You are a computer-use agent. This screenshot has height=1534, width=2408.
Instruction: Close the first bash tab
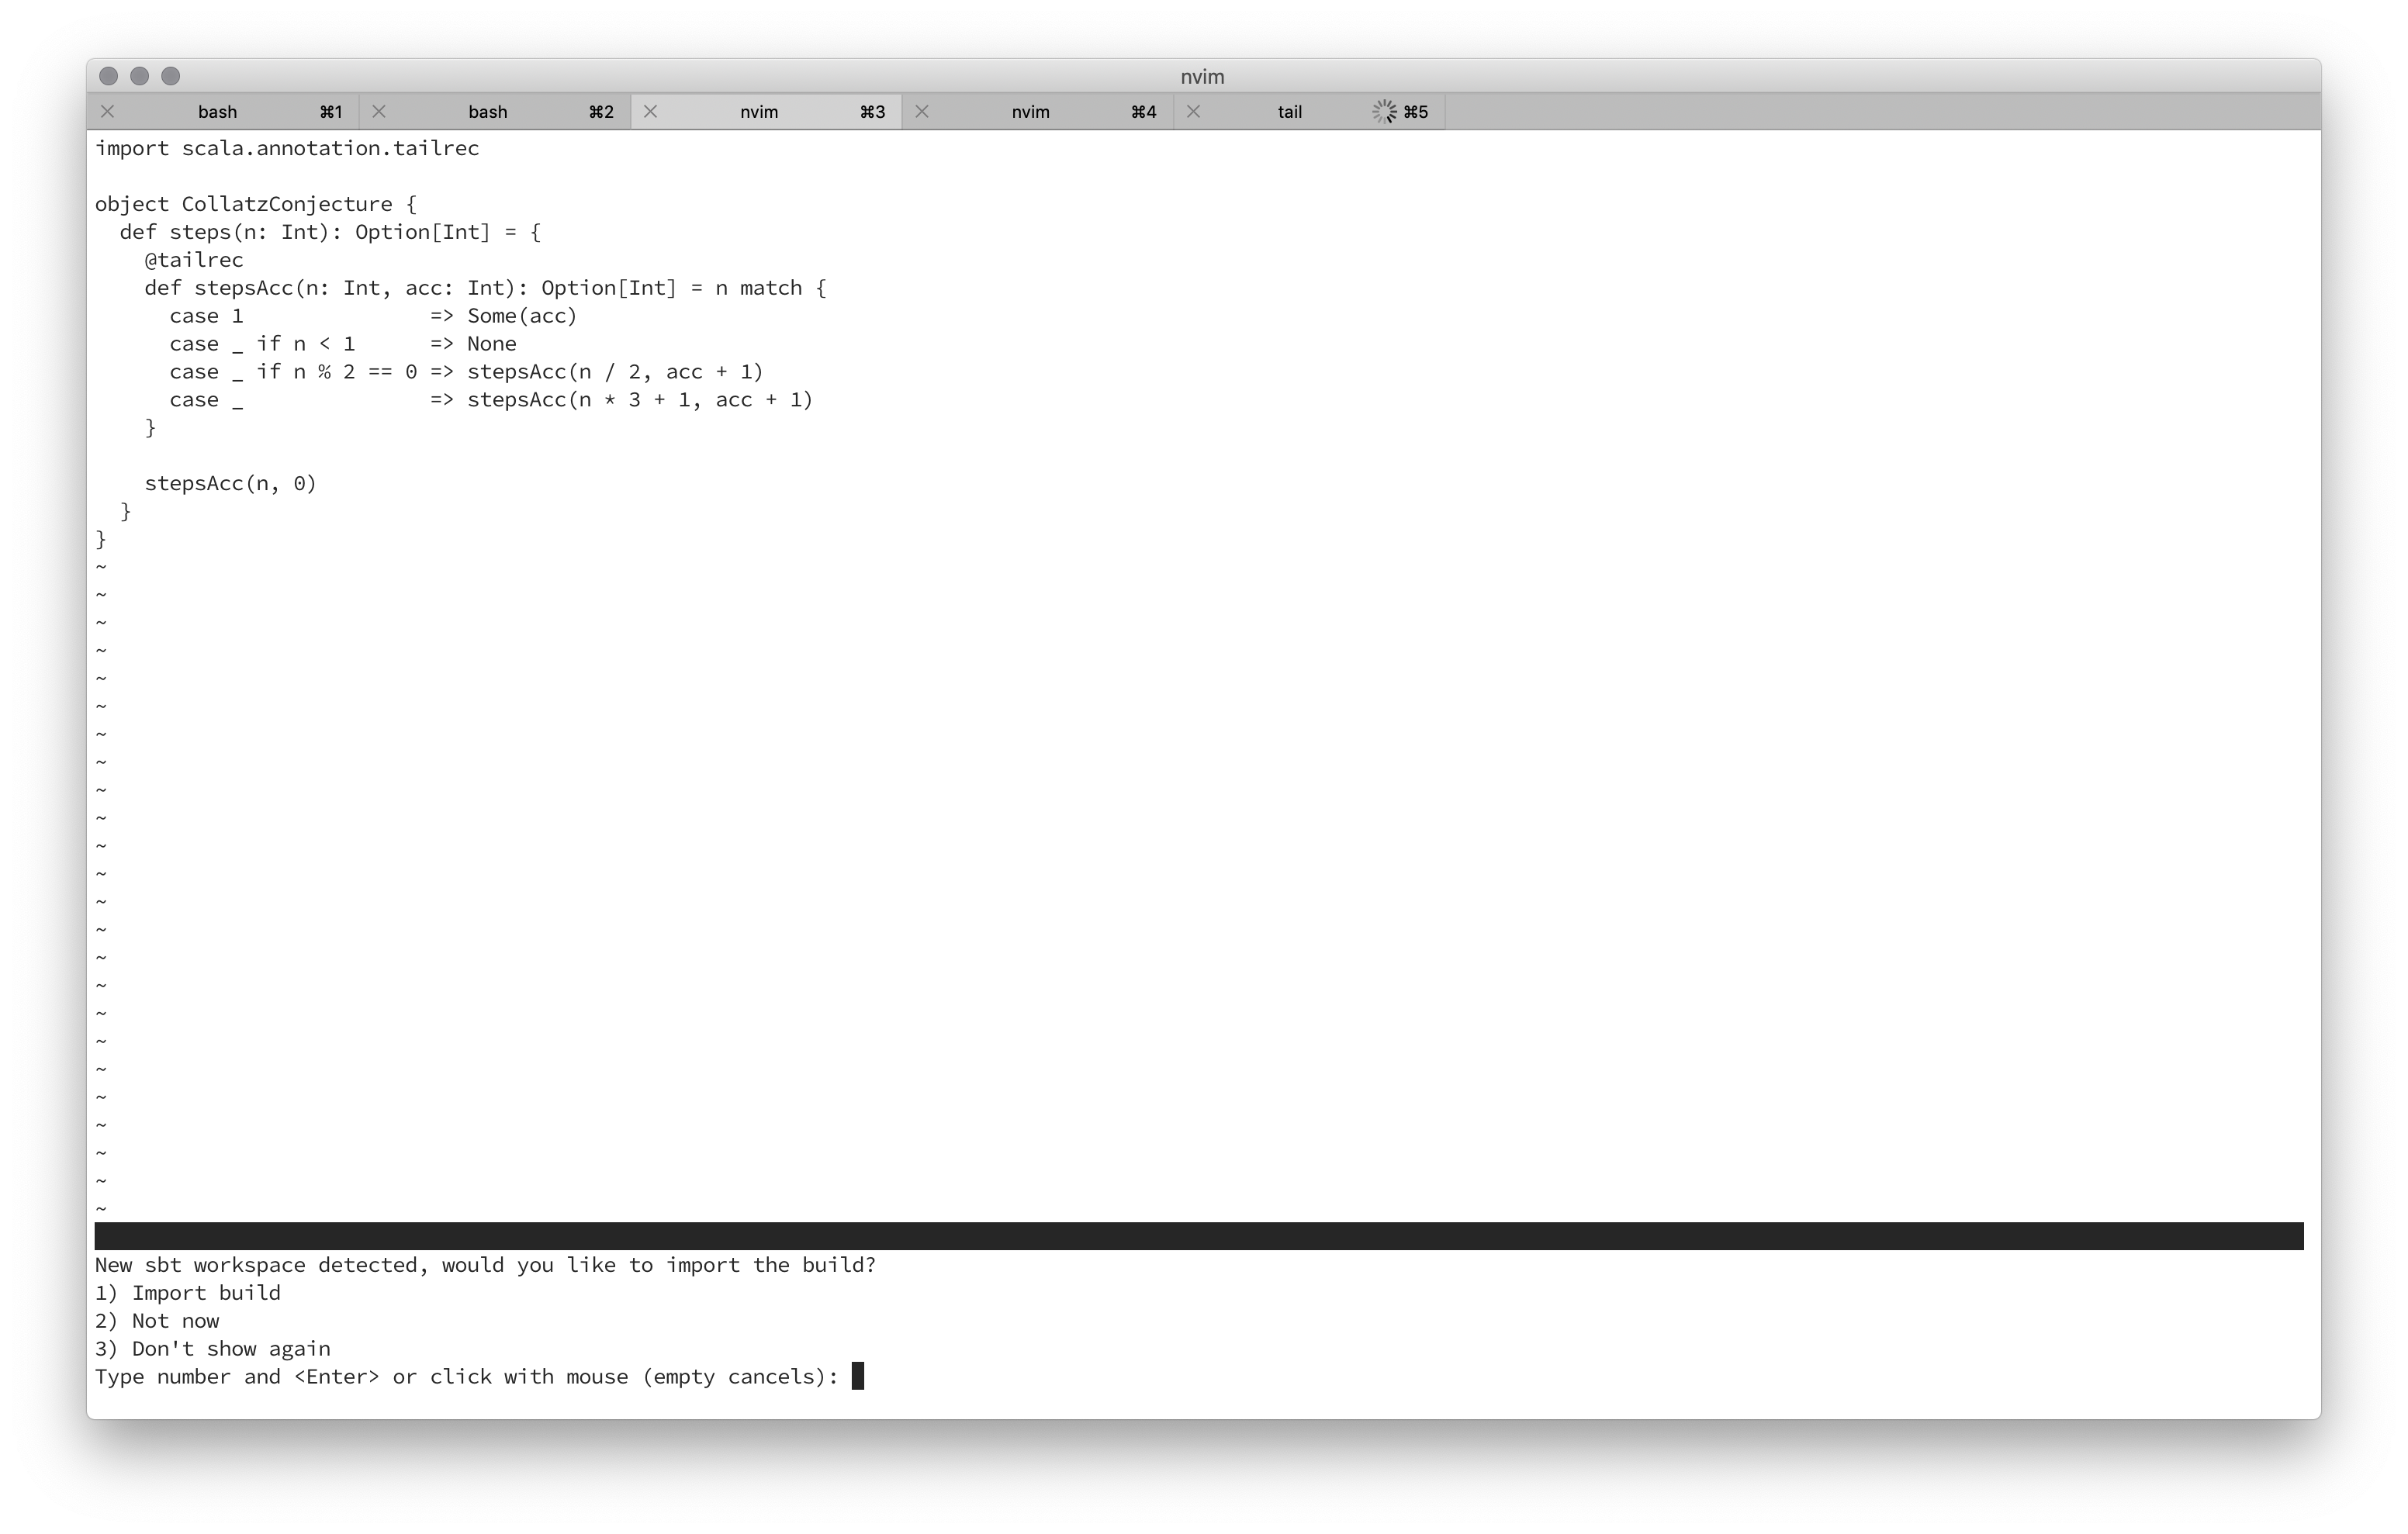point(108,111)
